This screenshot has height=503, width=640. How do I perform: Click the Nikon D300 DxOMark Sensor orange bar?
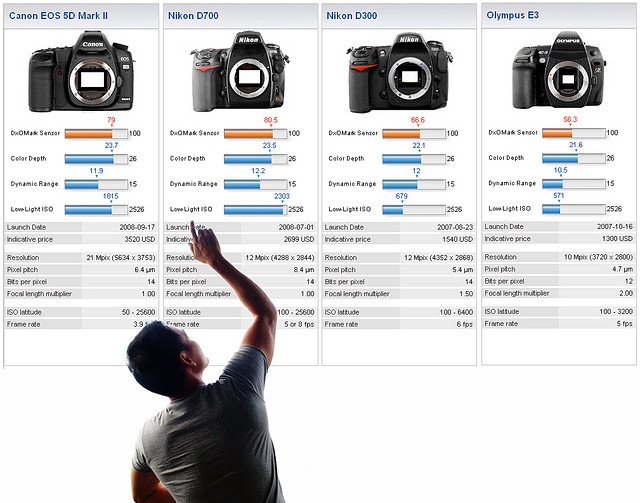pos(414,134)
